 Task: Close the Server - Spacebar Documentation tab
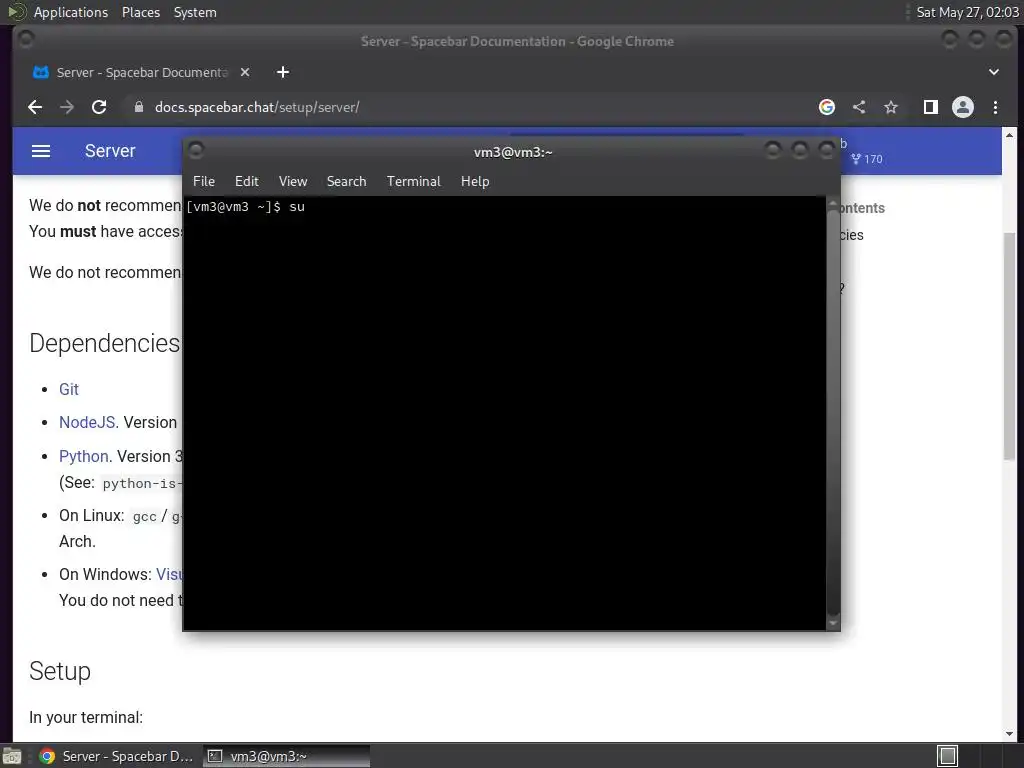click(245, 72)
